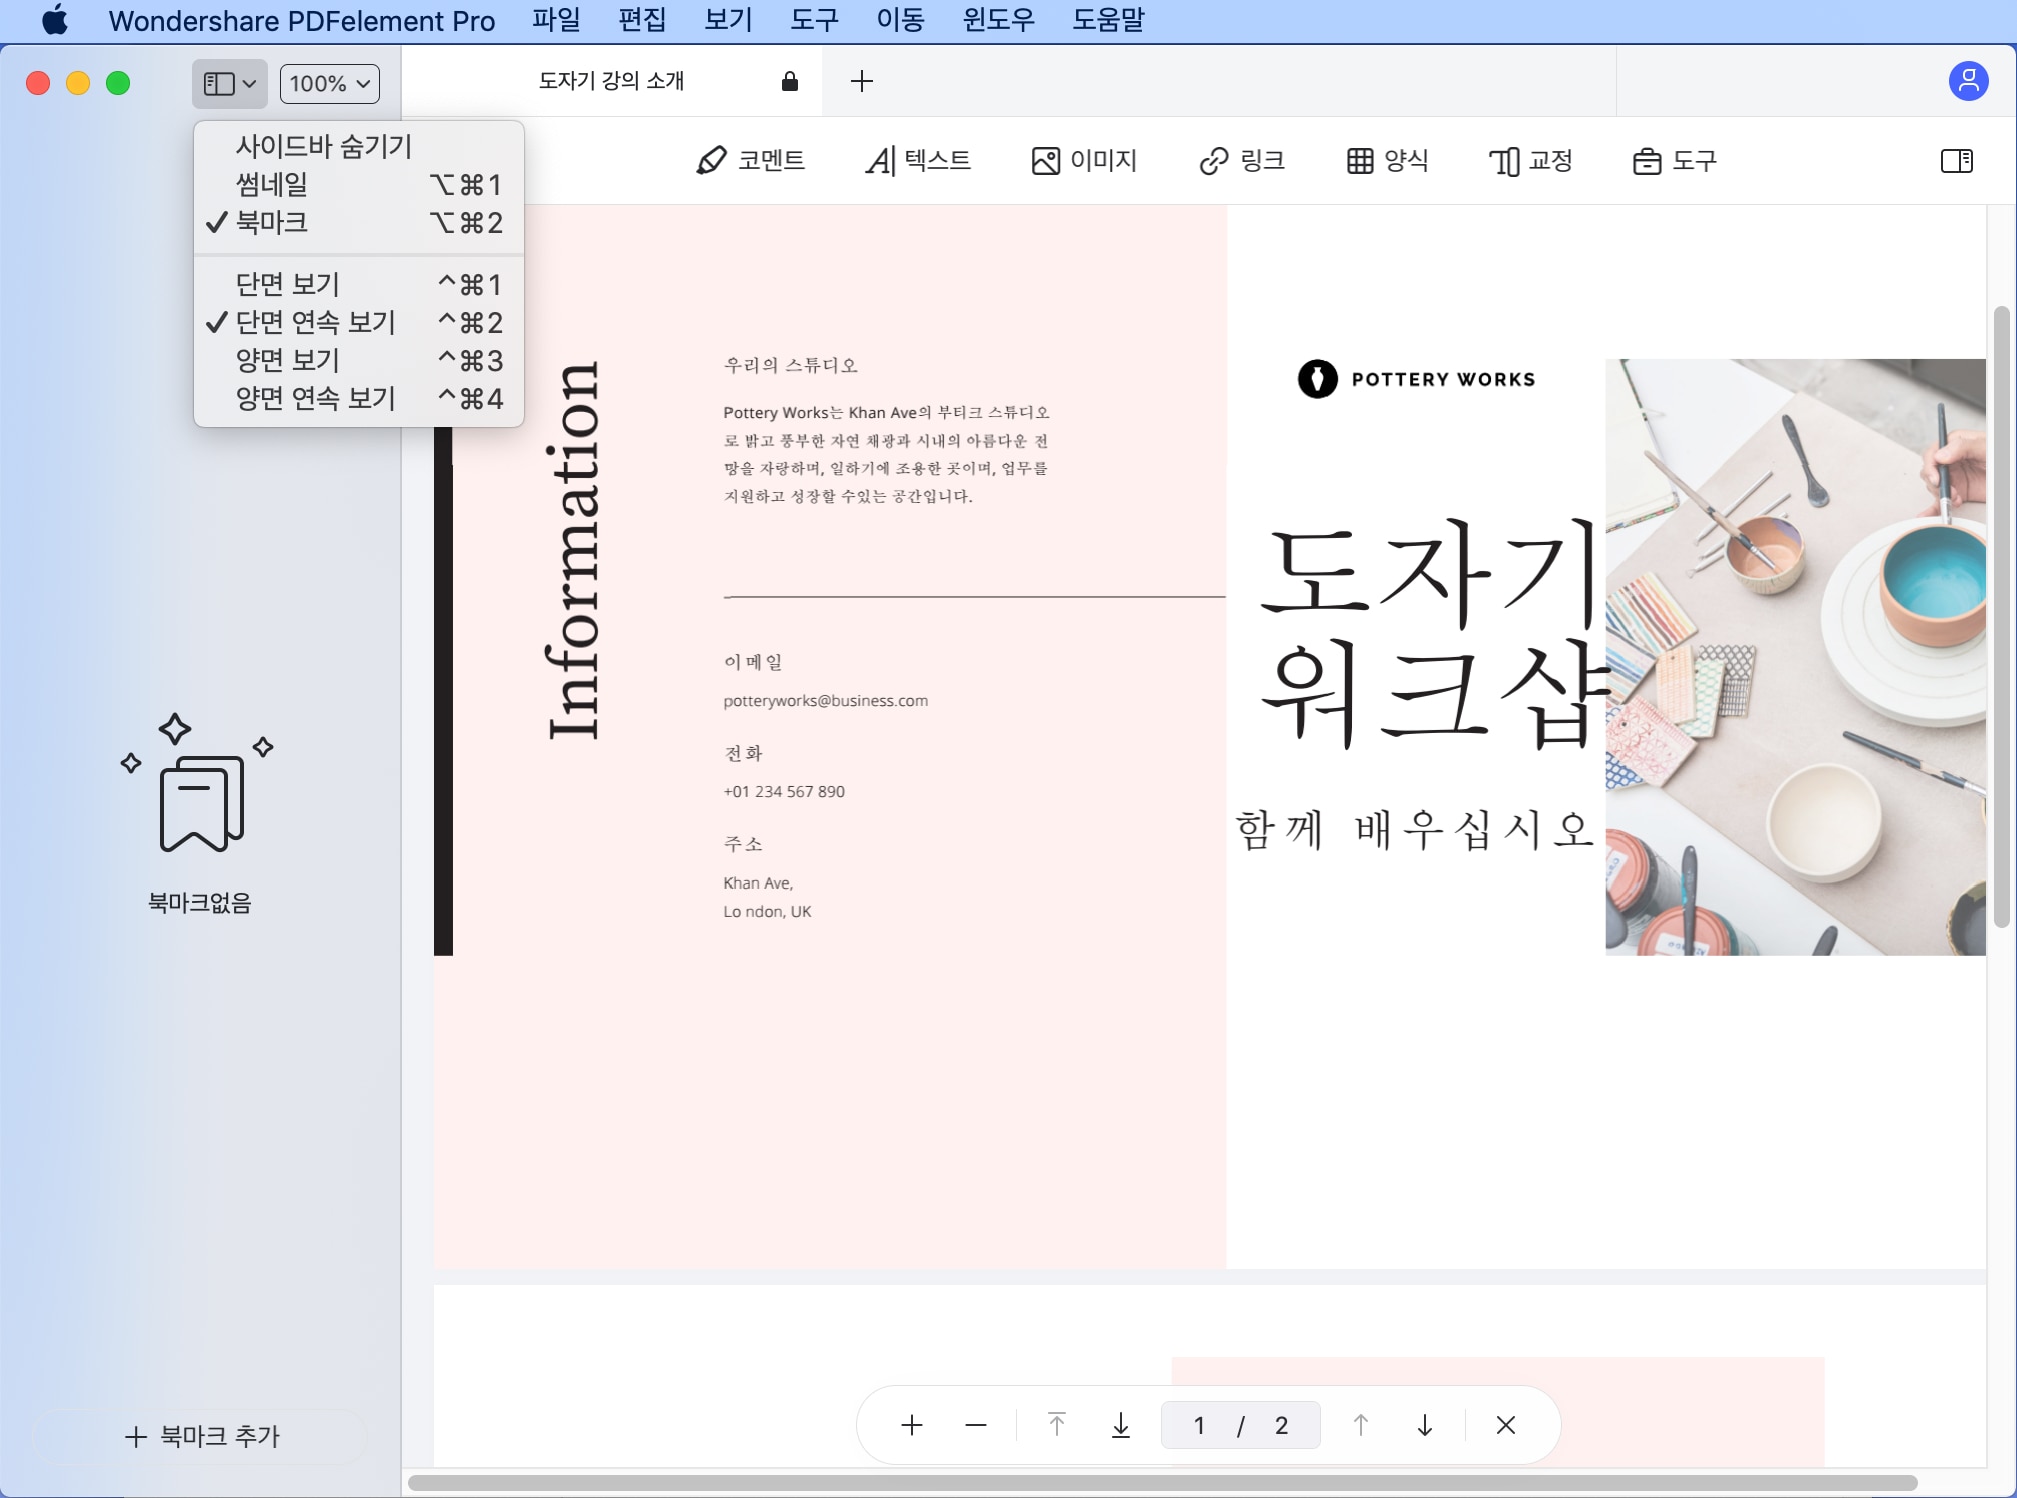The width and height of the screenshot is (2017, 1498).
Task: Click the horizontal scrollbar at bottom
Action: click(x=1162, y=1483)
